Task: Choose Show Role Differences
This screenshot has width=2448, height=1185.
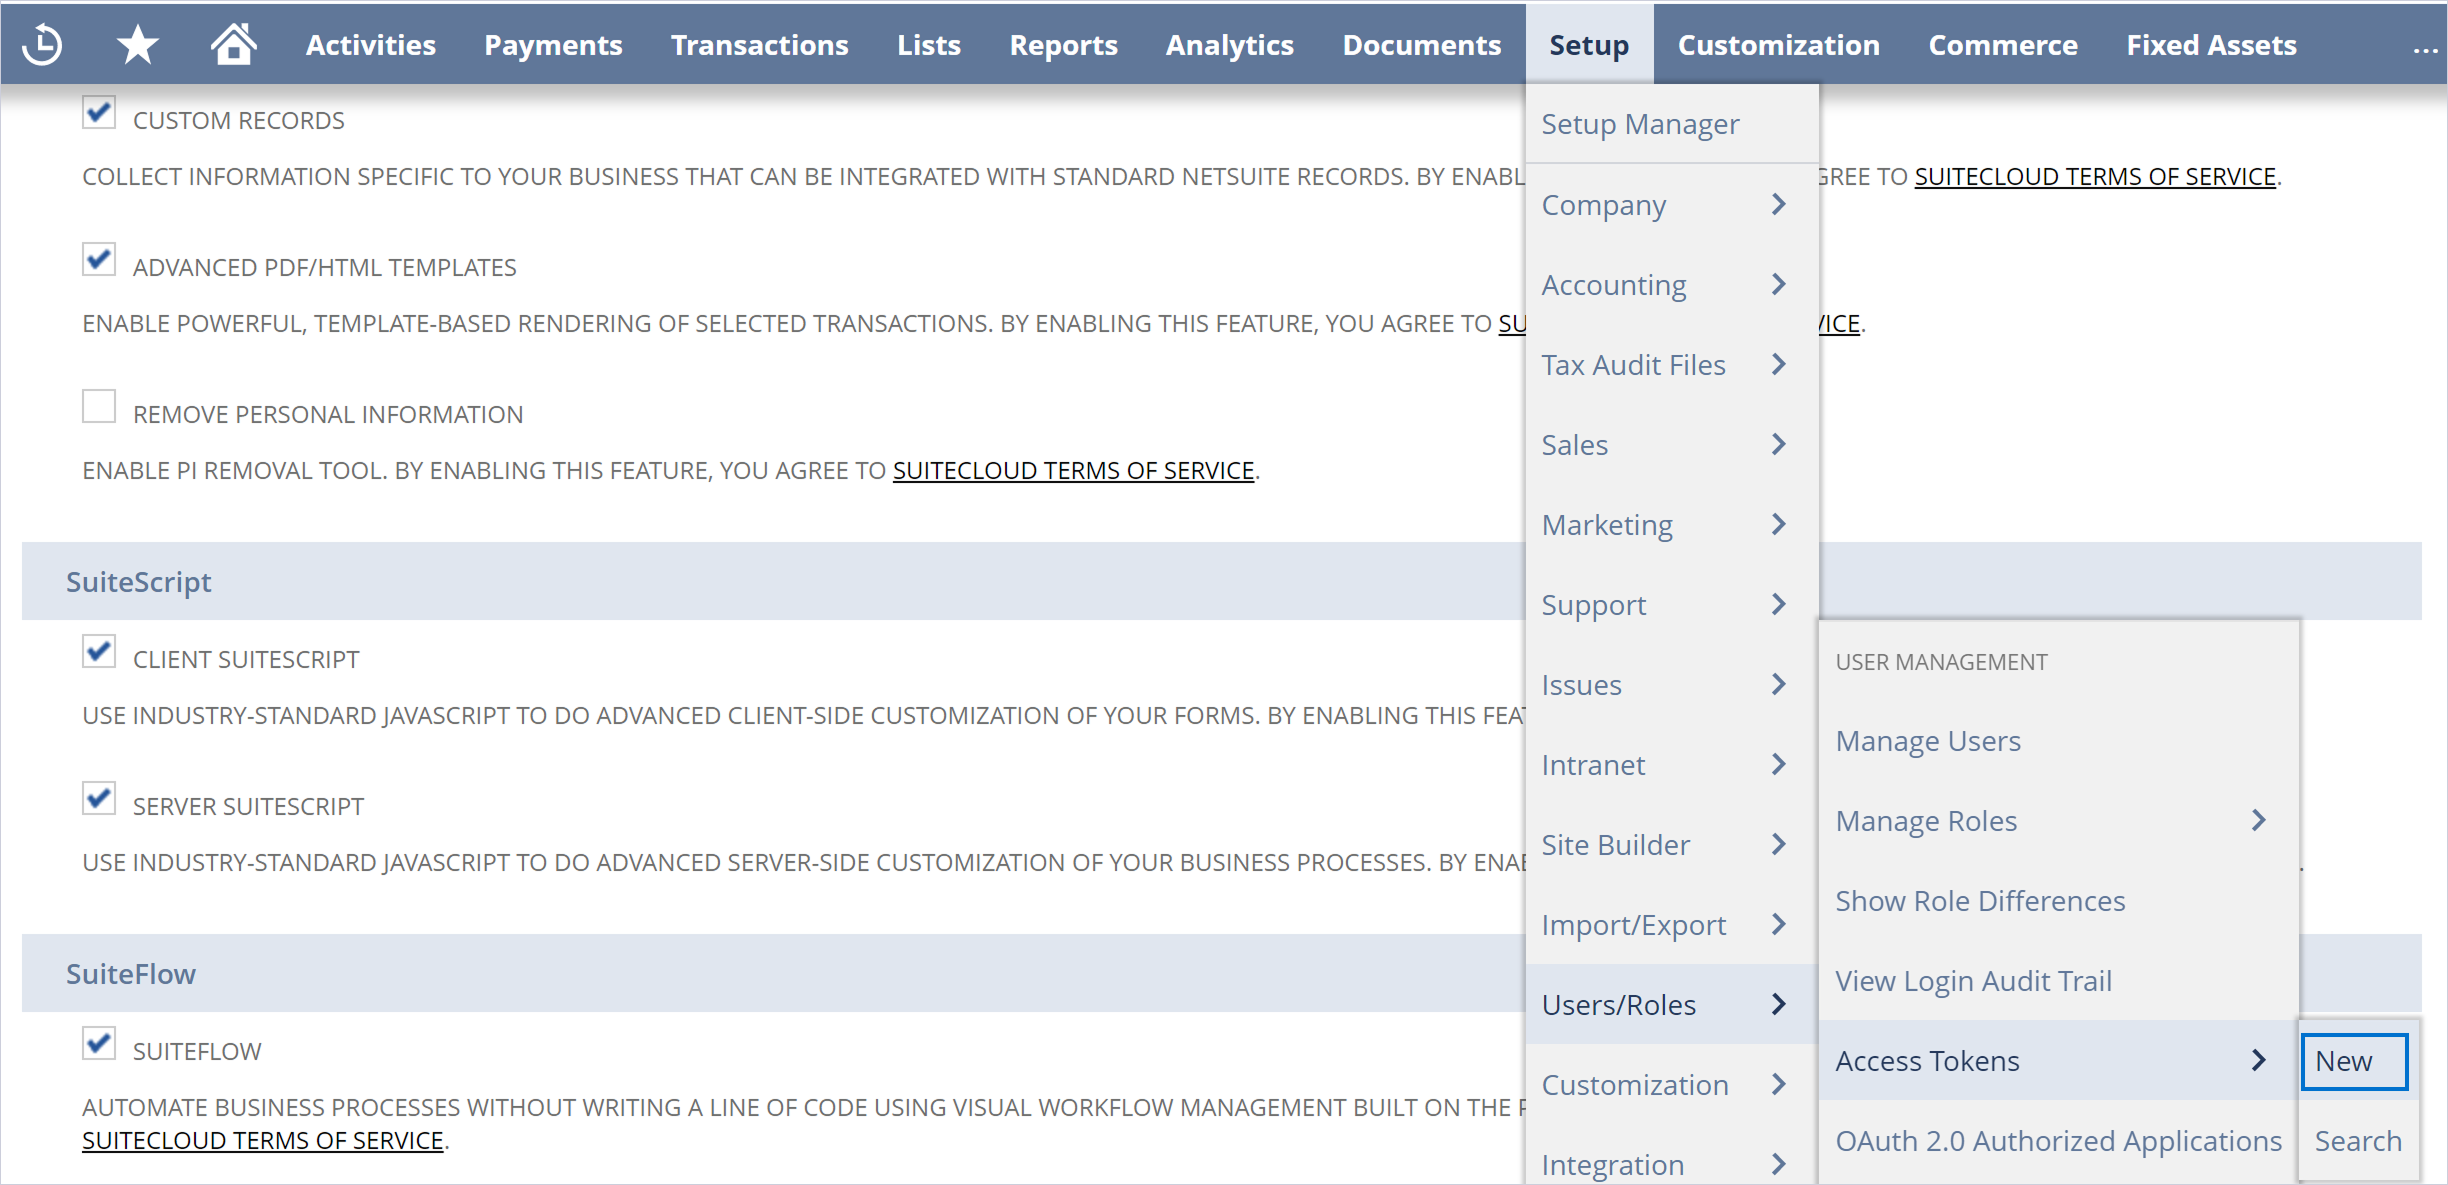Action: [2058, 900]
